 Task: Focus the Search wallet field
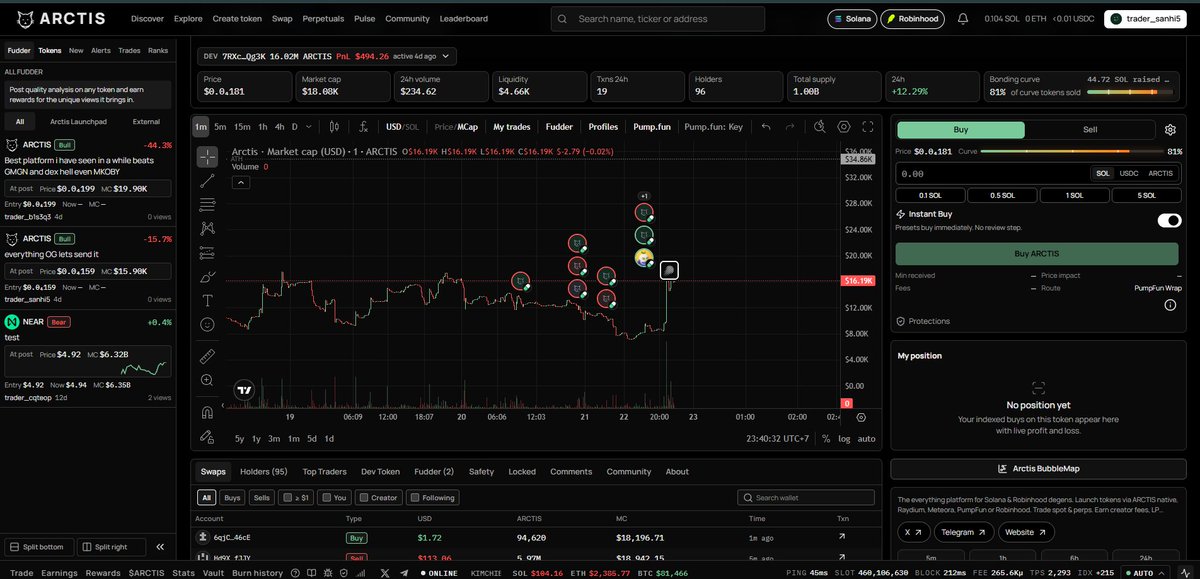[x=808, y=497]
